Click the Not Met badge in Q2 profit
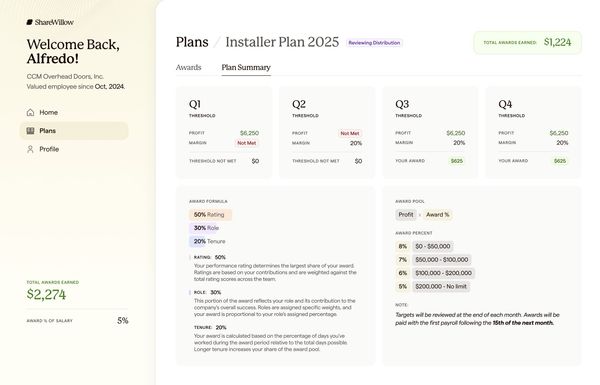 [x=350, y=133]
